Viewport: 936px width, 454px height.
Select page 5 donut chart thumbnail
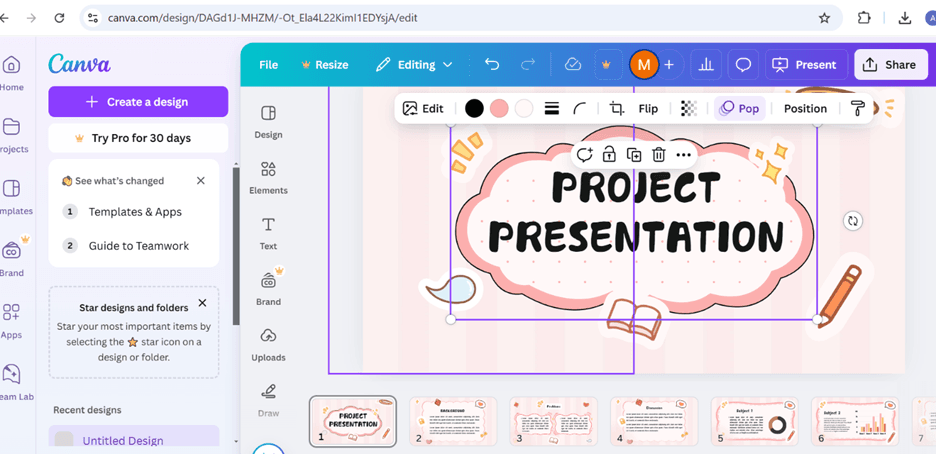point(754,421)
